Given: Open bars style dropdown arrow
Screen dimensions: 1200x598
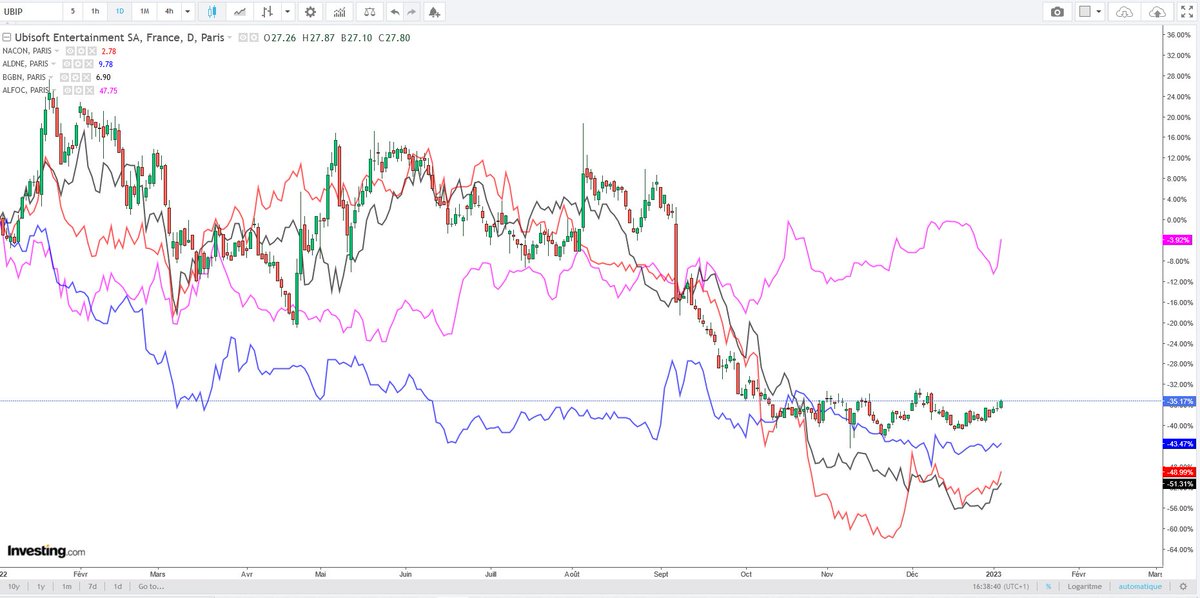Looking at the screenshot, I should (x=287, y=12).
